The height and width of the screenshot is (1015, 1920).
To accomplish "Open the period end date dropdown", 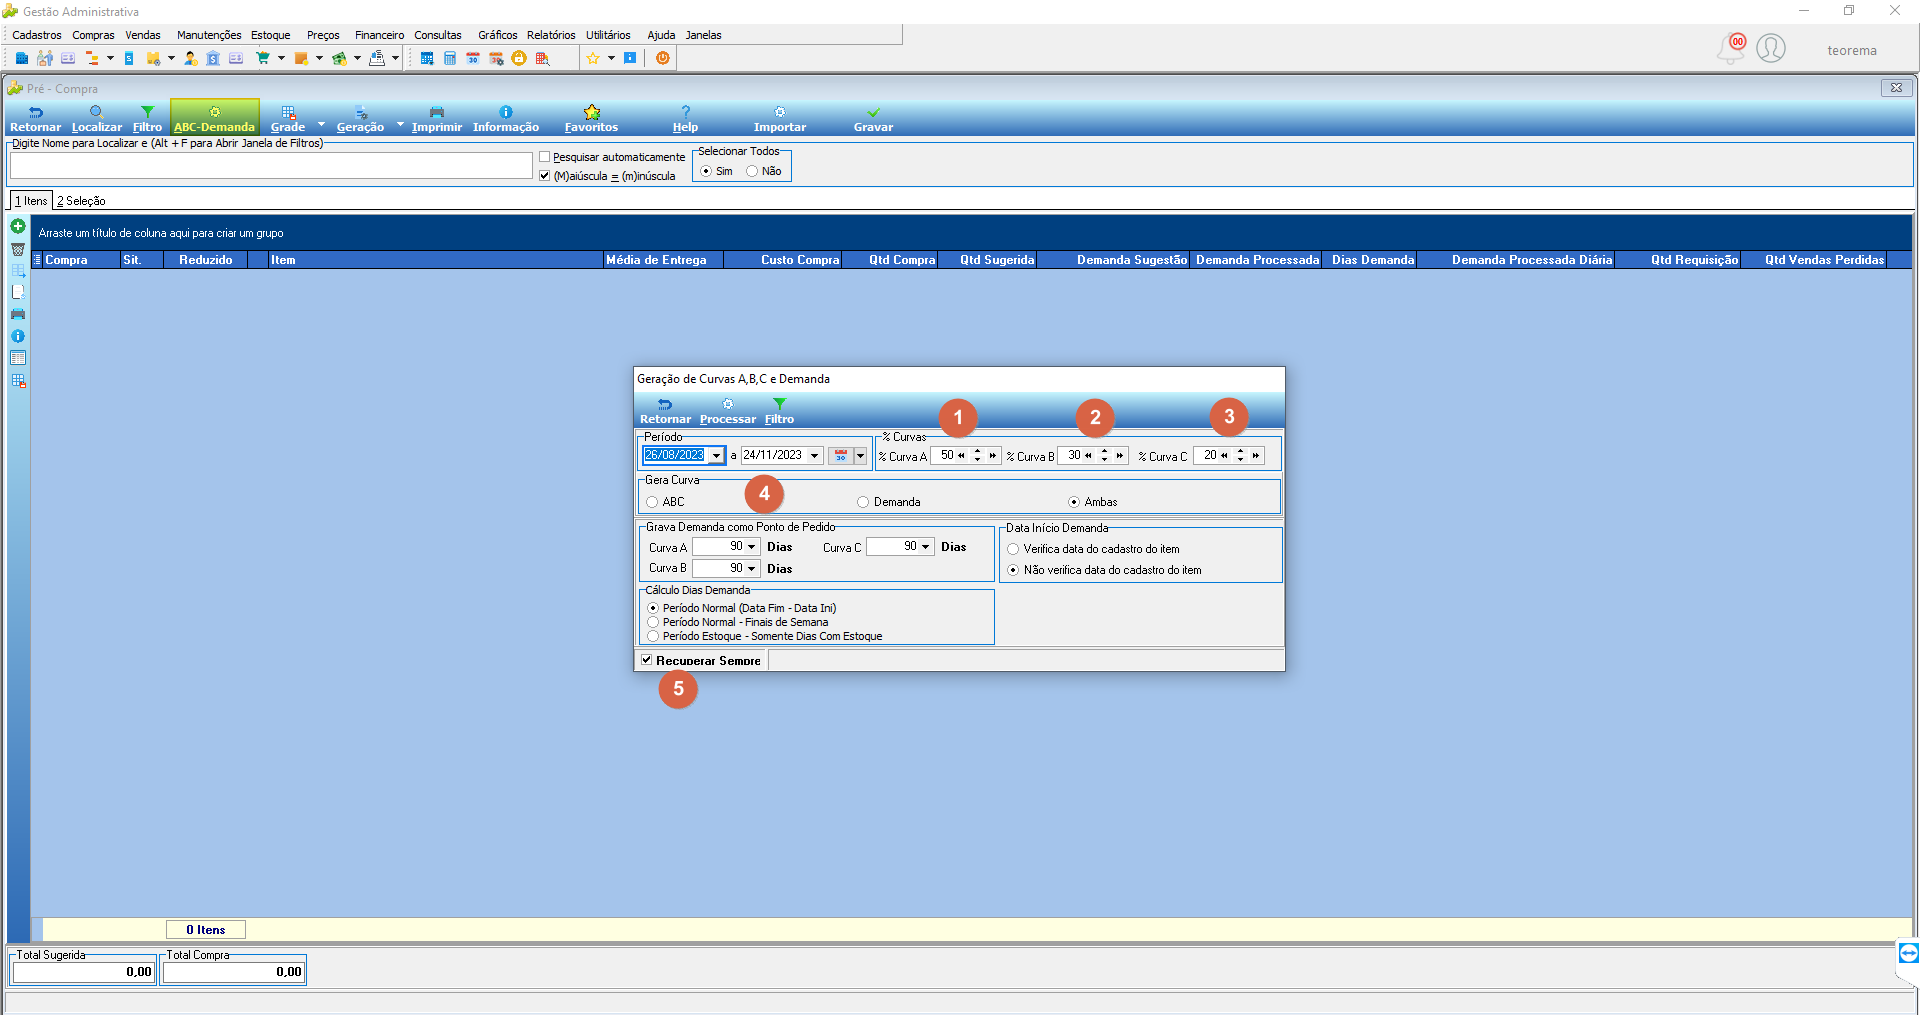I will (815, 456).
